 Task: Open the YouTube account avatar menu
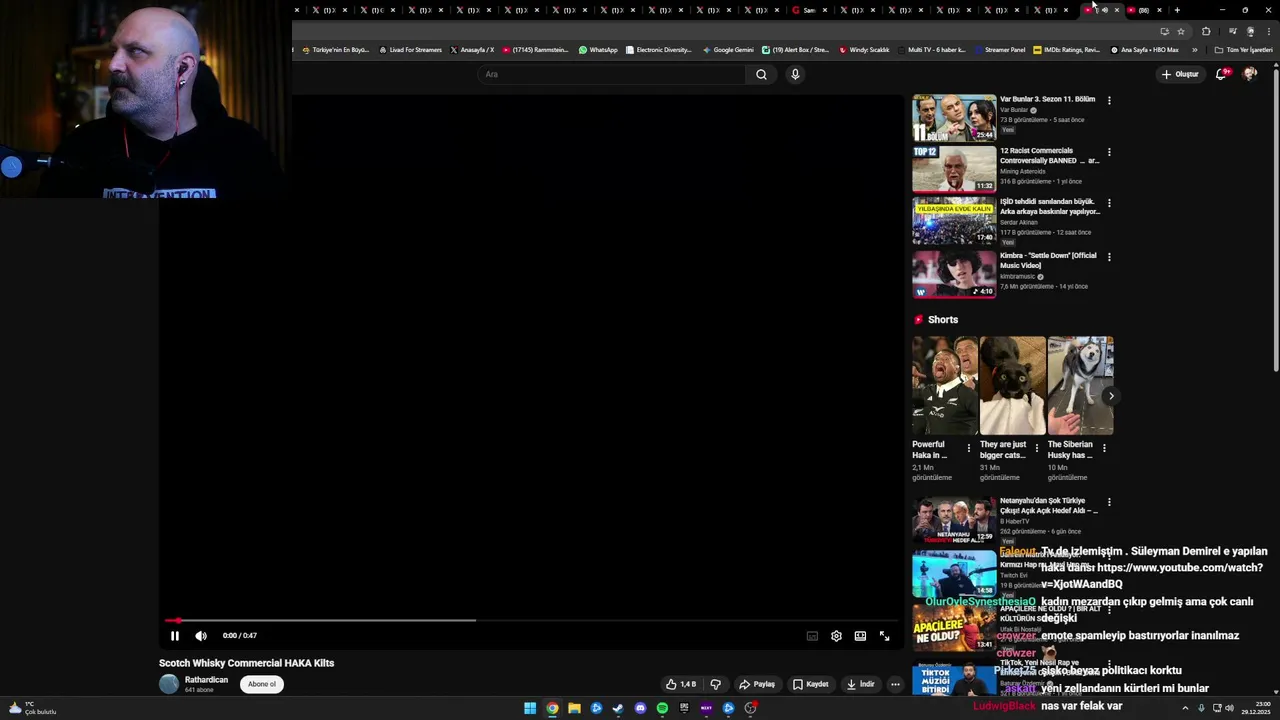pyautogui.click(x=1250, y=74)
